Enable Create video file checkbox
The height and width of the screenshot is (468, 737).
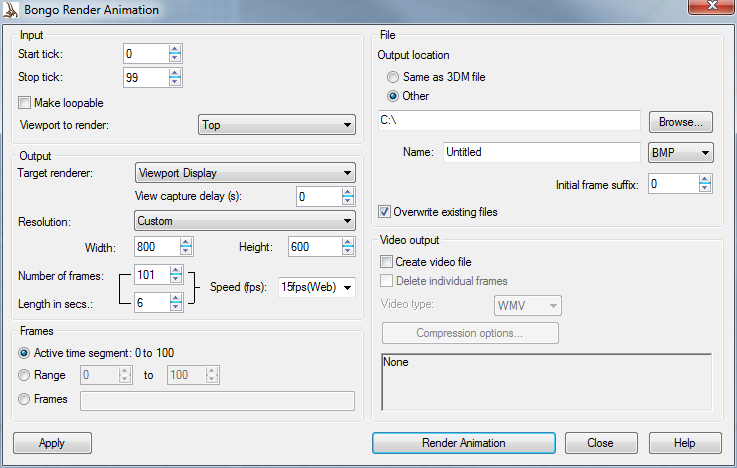click(x=386, y=261)
